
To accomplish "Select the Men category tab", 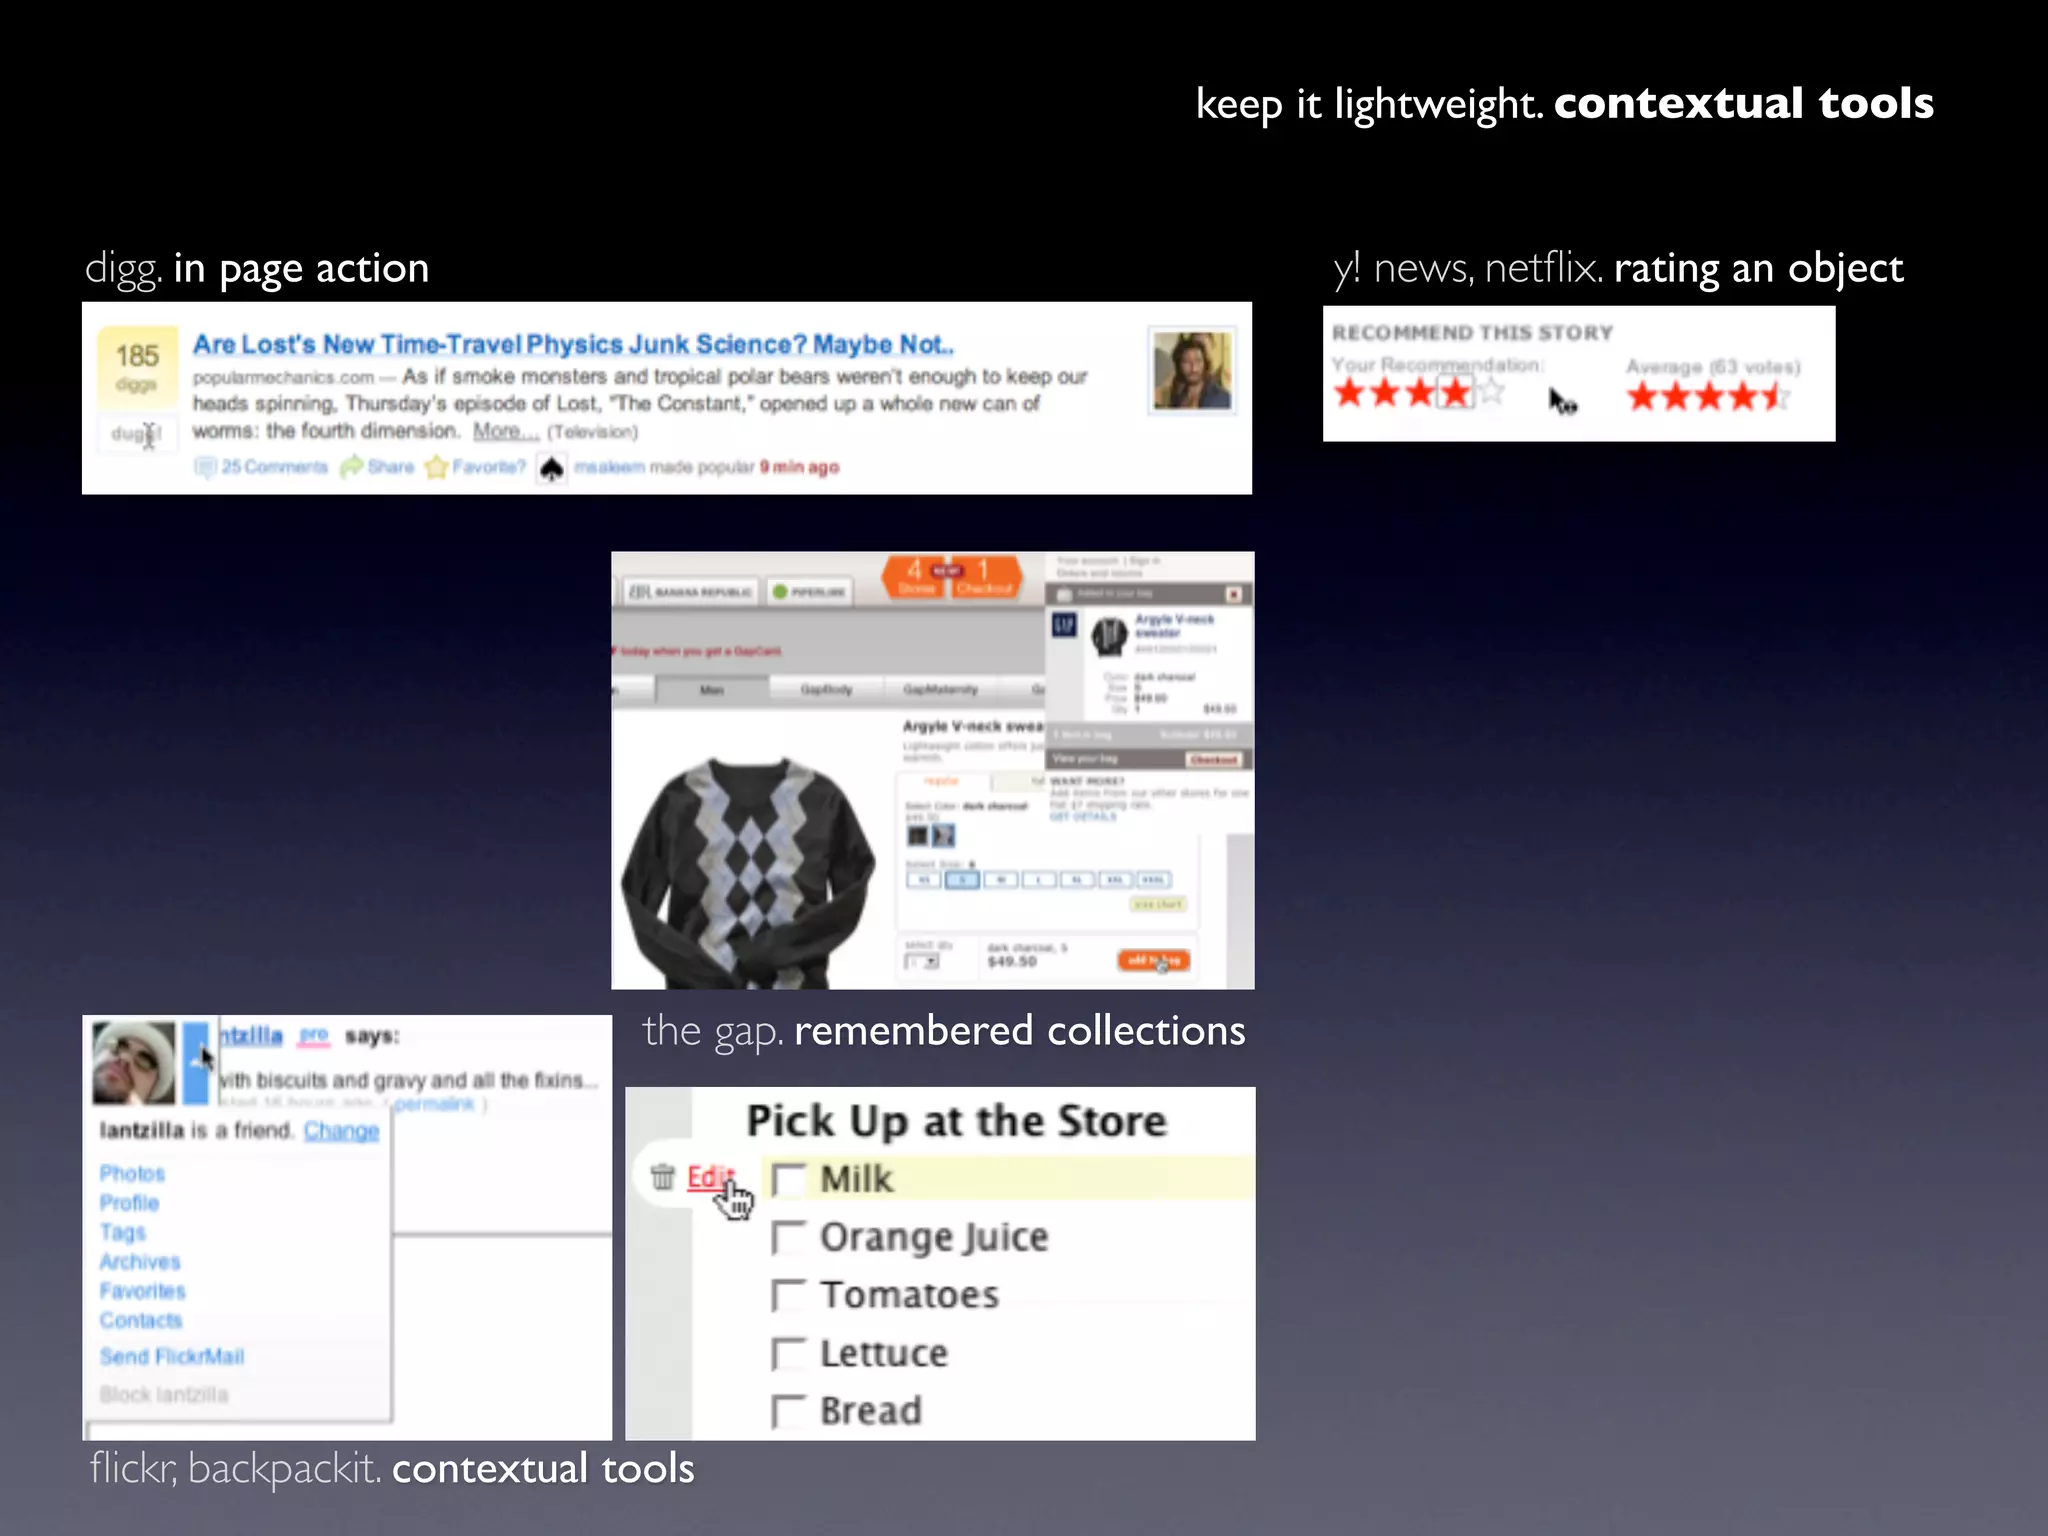I will [711, 690].
